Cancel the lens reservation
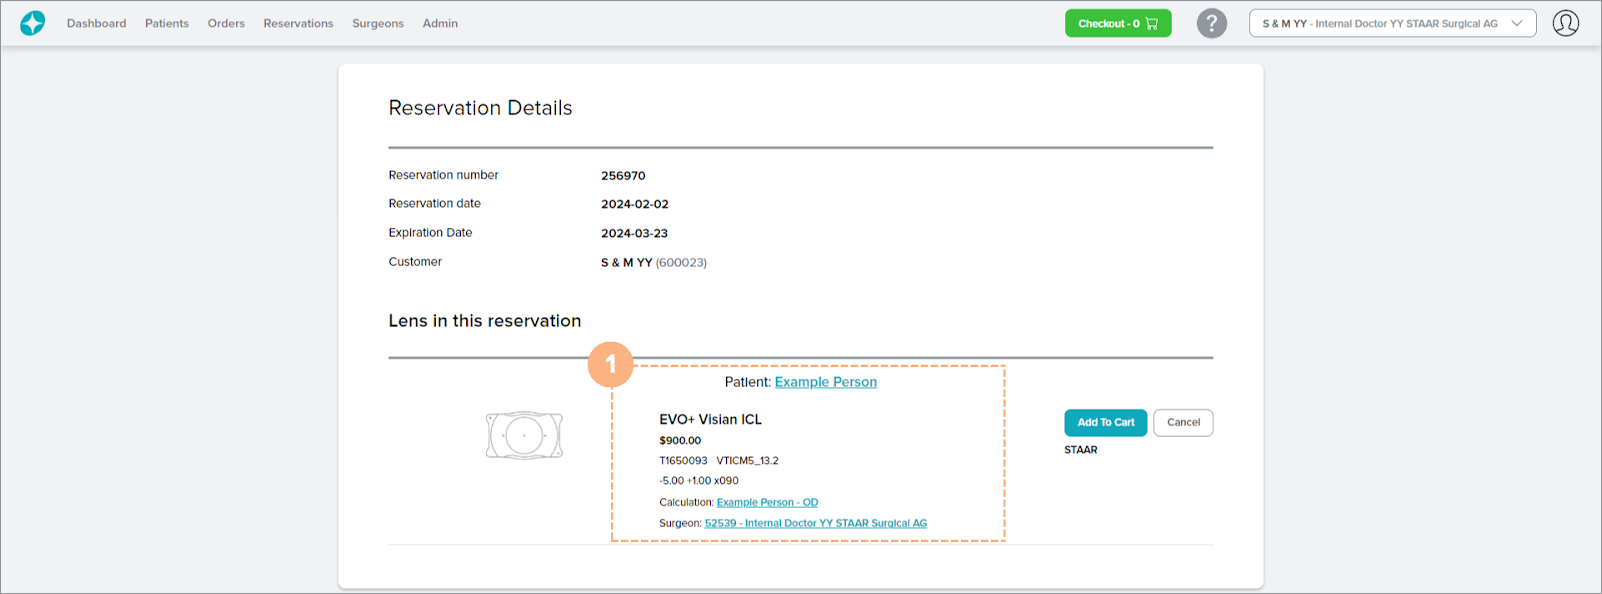Screen dimensions: 1602x594 point(1182,423)
